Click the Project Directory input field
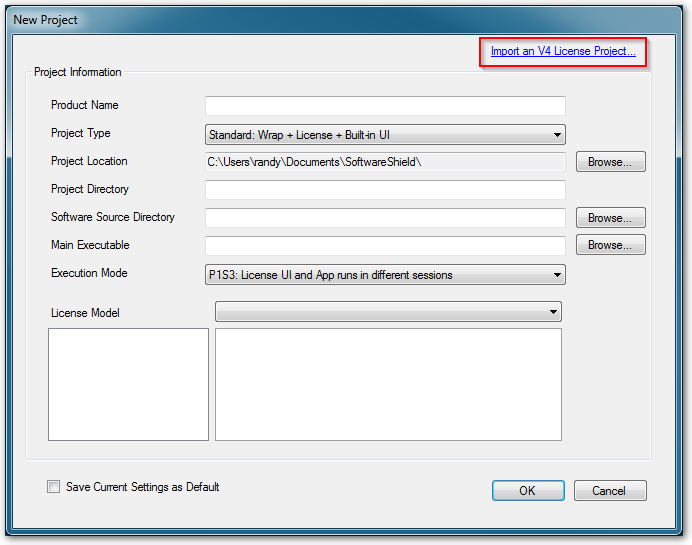The height and width of the screenshot is (545, 692). click(x=385, y=190)
